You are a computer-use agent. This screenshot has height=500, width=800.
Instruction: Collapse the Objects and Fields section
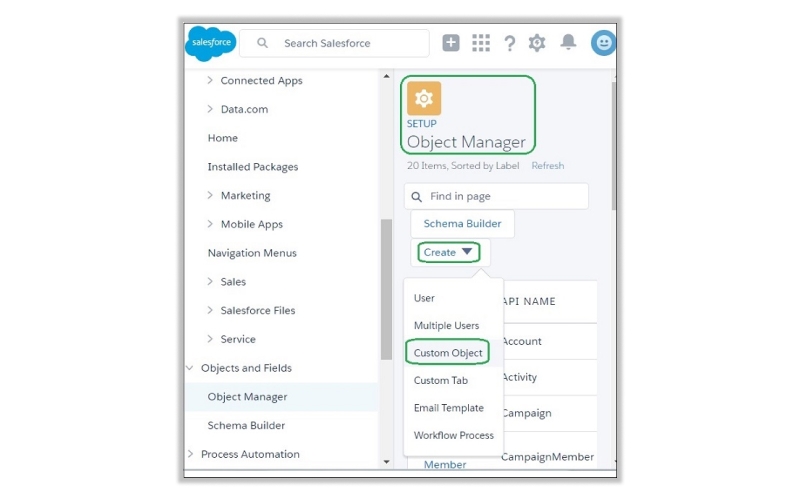(x=190, y=367)
